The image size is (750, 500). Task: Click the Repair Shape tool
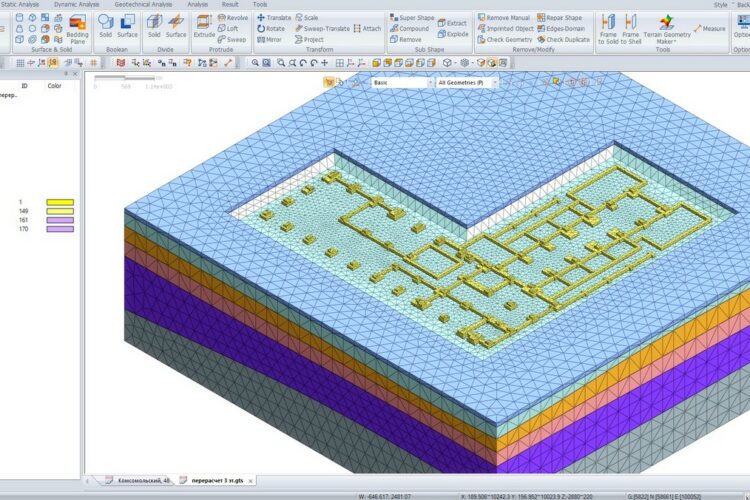tap(564, 18)
